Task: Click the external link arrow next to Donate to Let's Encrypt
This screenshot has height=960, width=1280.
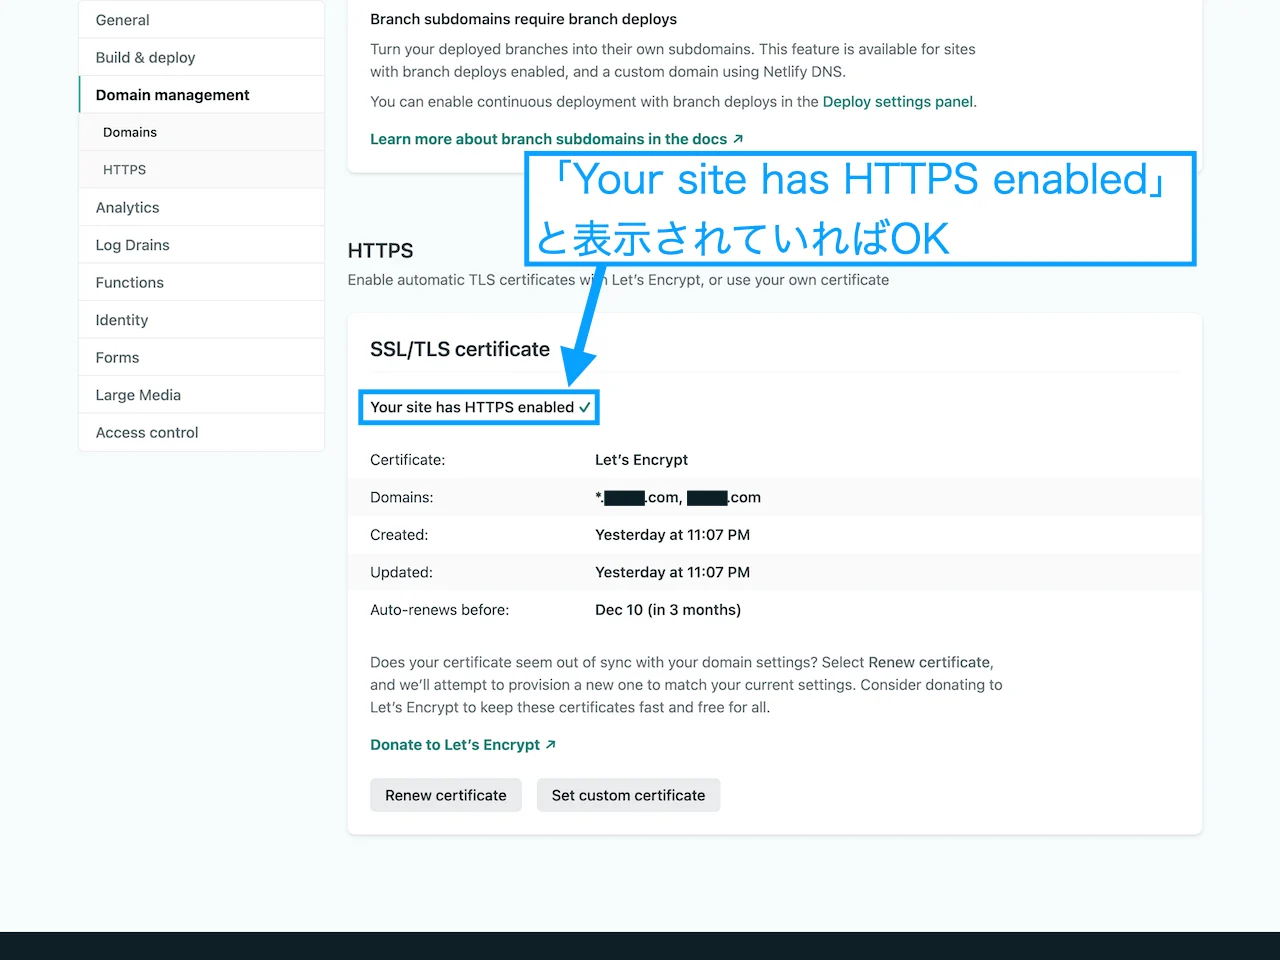Action: point(550,744)
